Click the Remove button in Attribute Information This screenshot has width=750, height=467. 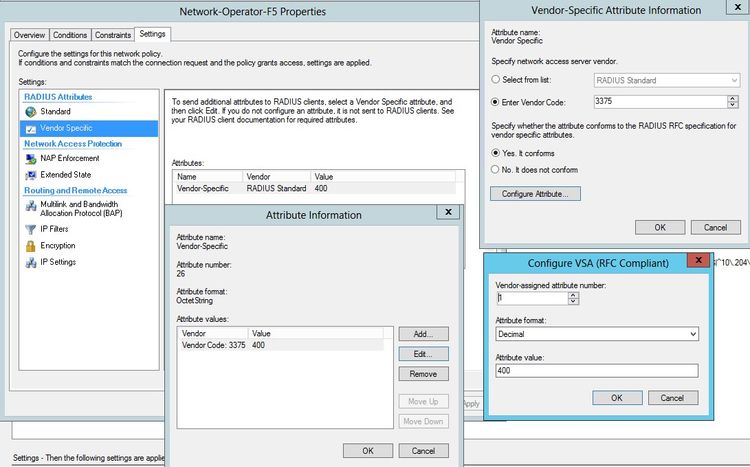point(423,374)
